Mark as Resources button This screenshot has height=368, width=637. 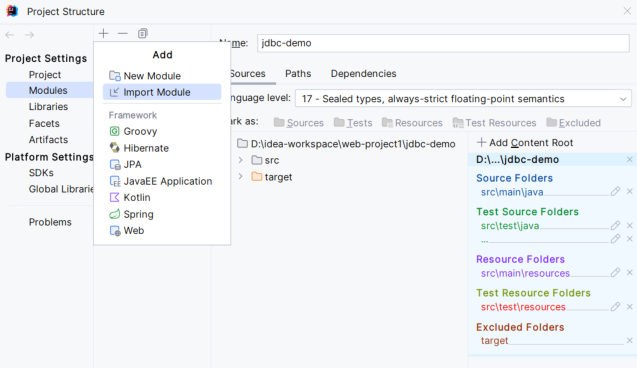pyautogui.click(x=412, y=123)
